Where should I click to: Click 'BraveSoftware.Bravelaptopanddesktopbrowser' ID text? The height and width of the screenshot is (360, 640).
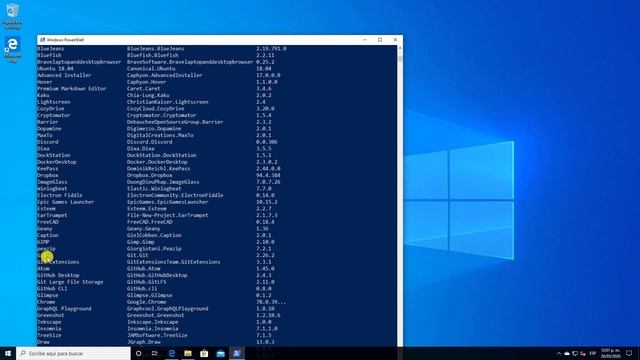coord(190,62)
